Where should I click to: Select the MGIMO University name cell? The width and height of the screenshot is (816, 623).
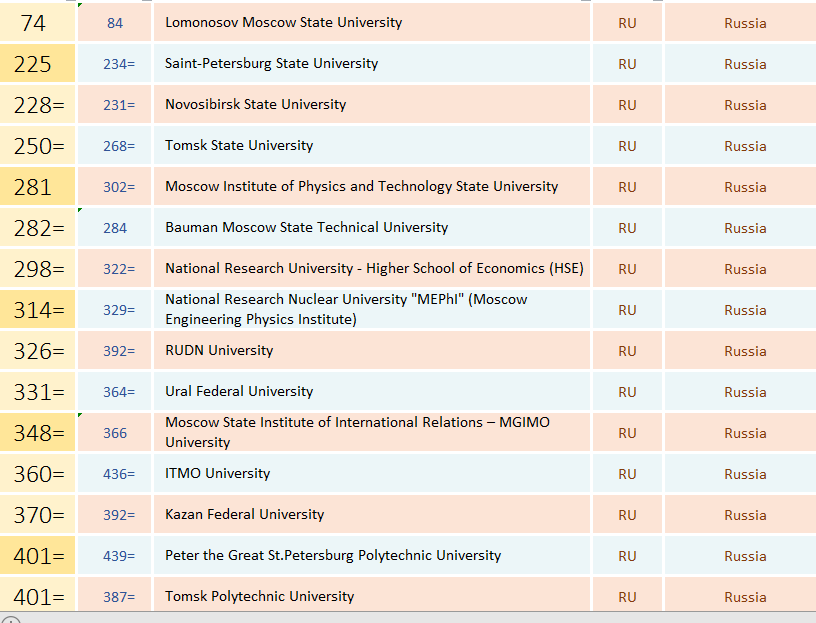tap(372, 433)
